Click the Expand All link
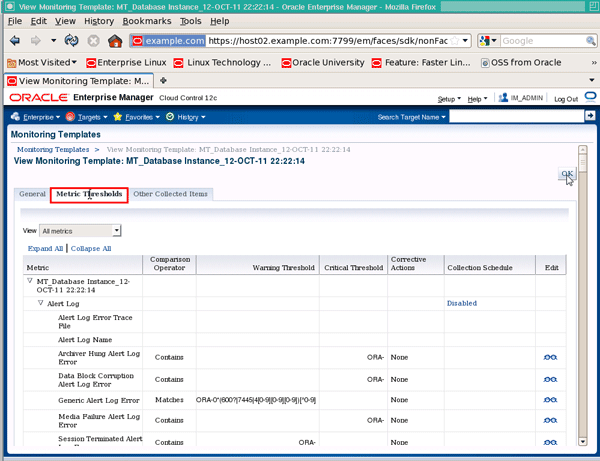The width and height of the screenshot is (600, 461). point(45,249)
